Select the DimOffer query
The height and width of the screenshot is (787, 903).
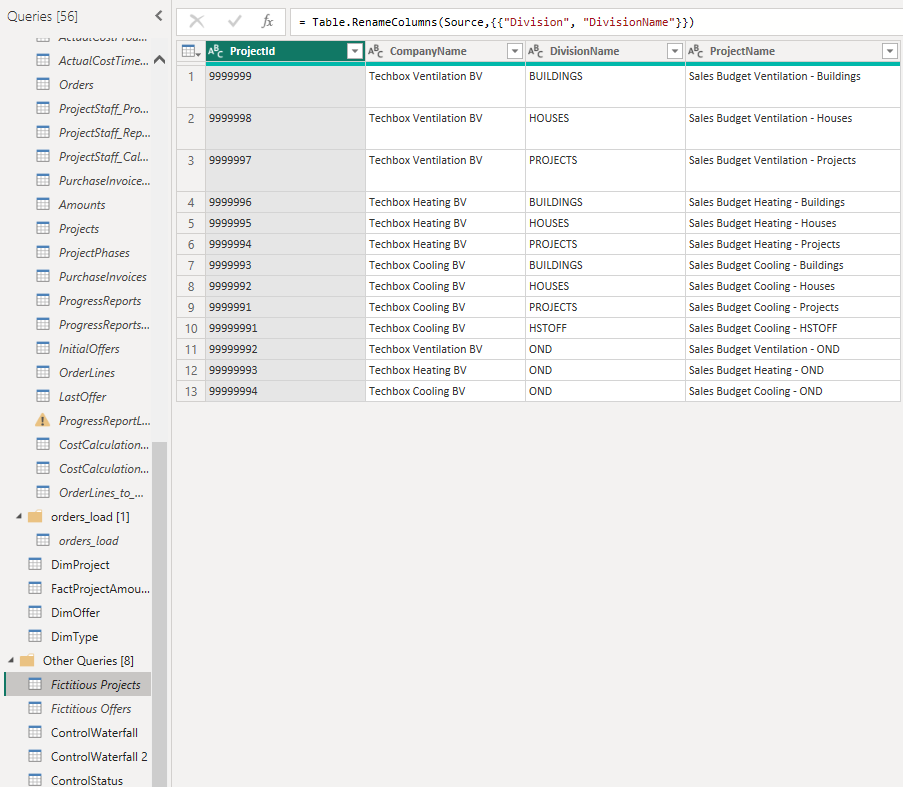coord(75,613)
